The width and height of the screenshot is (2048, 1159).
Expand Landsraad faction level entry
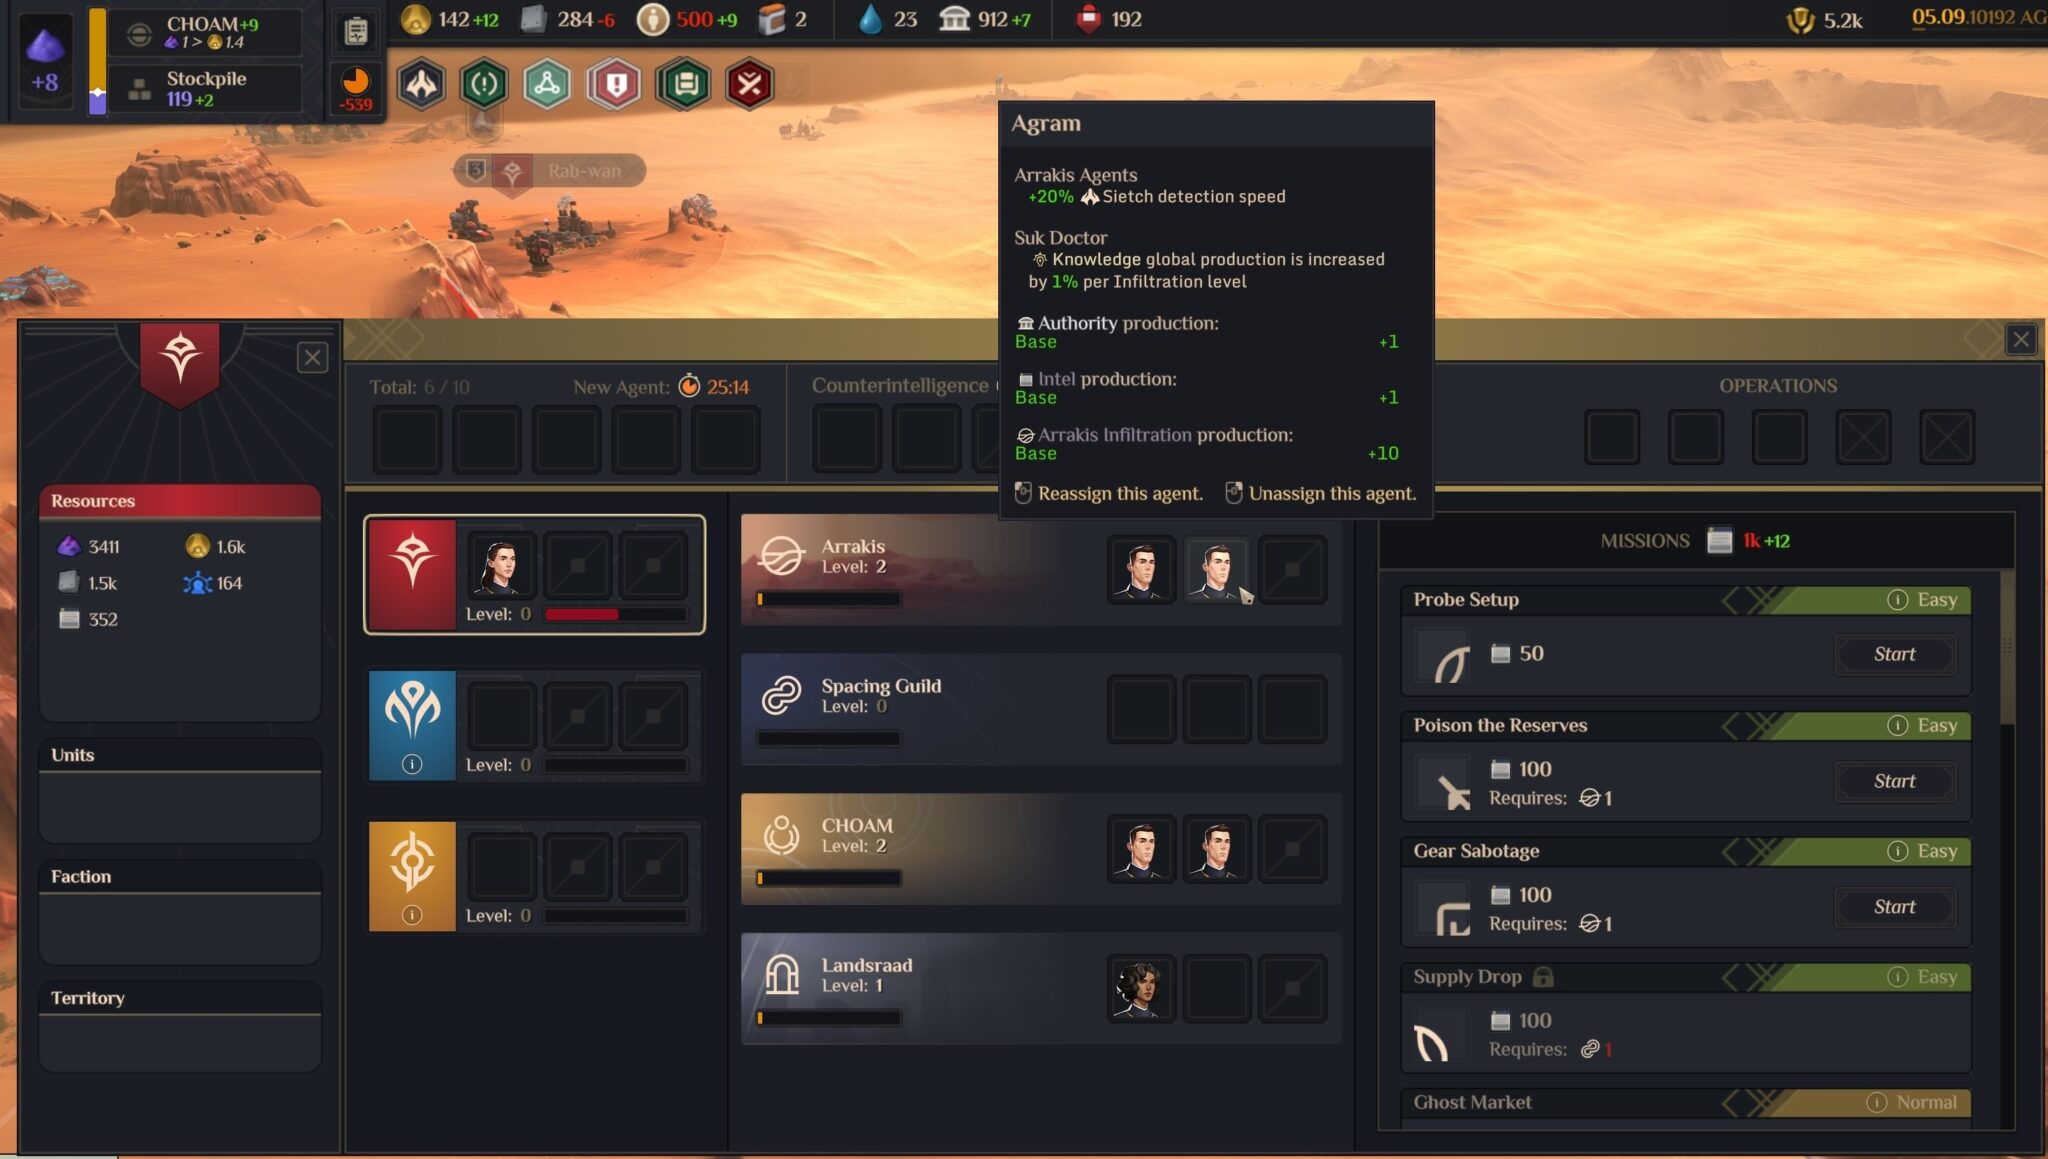(x=868, y=975)
